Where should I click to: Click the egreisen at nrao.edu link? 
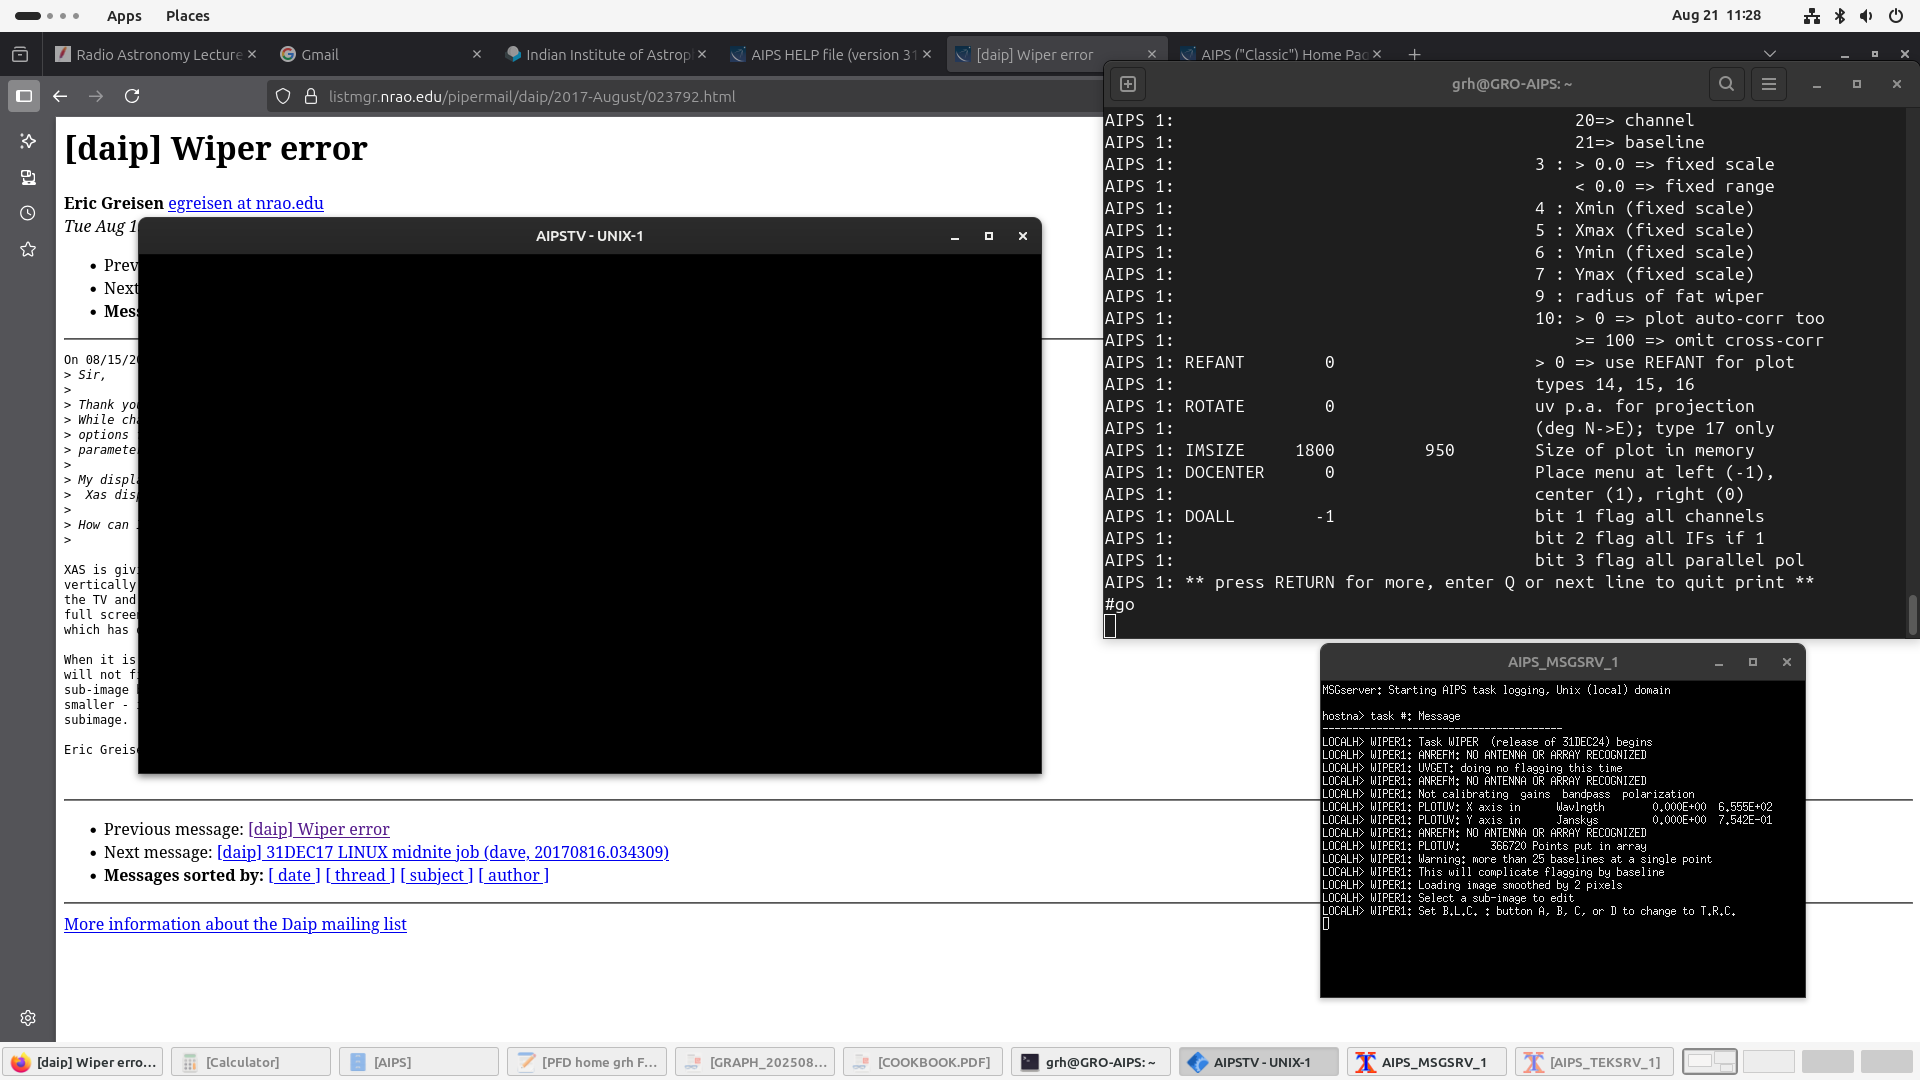[x=245, y=203]
